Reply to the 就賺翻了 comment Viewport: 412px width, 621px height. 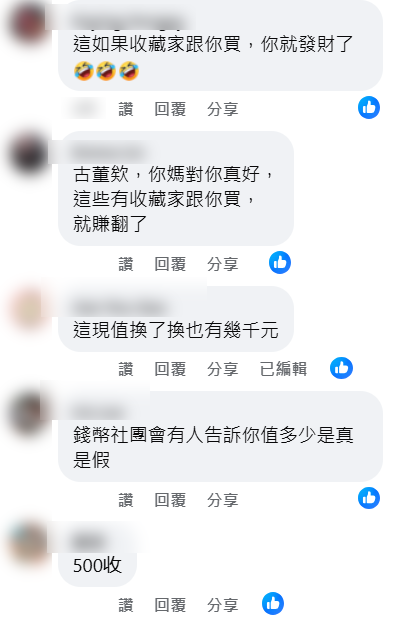(170, 264)
